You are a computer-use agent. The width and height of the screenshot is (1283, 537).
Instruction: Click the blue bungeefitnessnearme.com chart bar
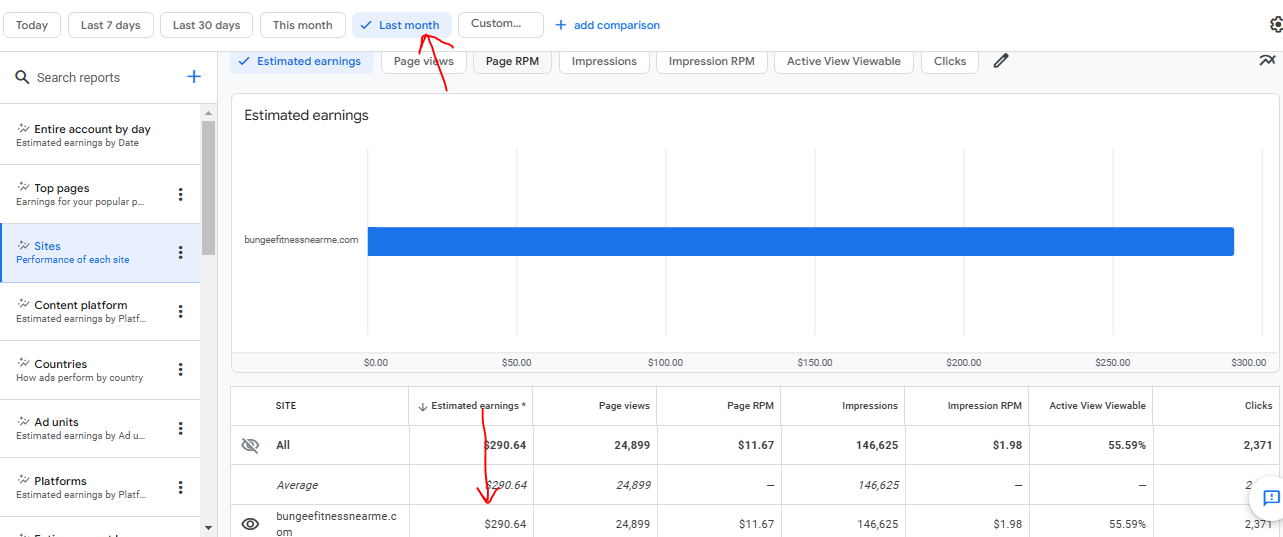[x=800, y=241]
